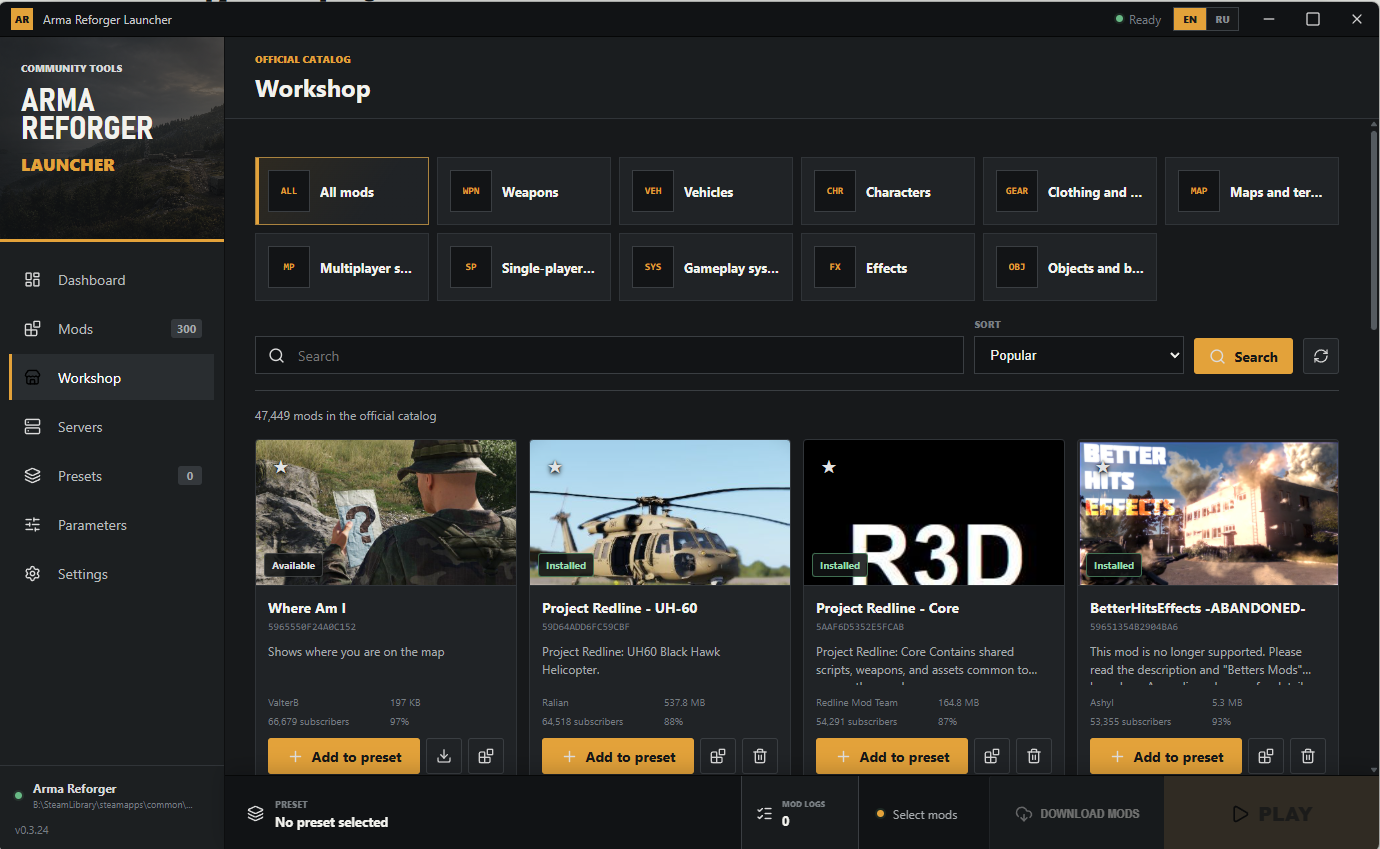The height and width of the screenshot is (849, 1380).
Task: Select Workshop in the sidebar
Action: point(111,378)
